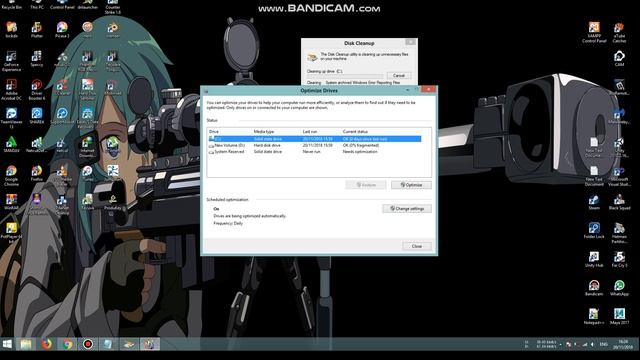The height and width of the screenshot is (360, 640).
Task: Open the Microsoft Visual Studio shortcut
Action: [x=619, y=176]
